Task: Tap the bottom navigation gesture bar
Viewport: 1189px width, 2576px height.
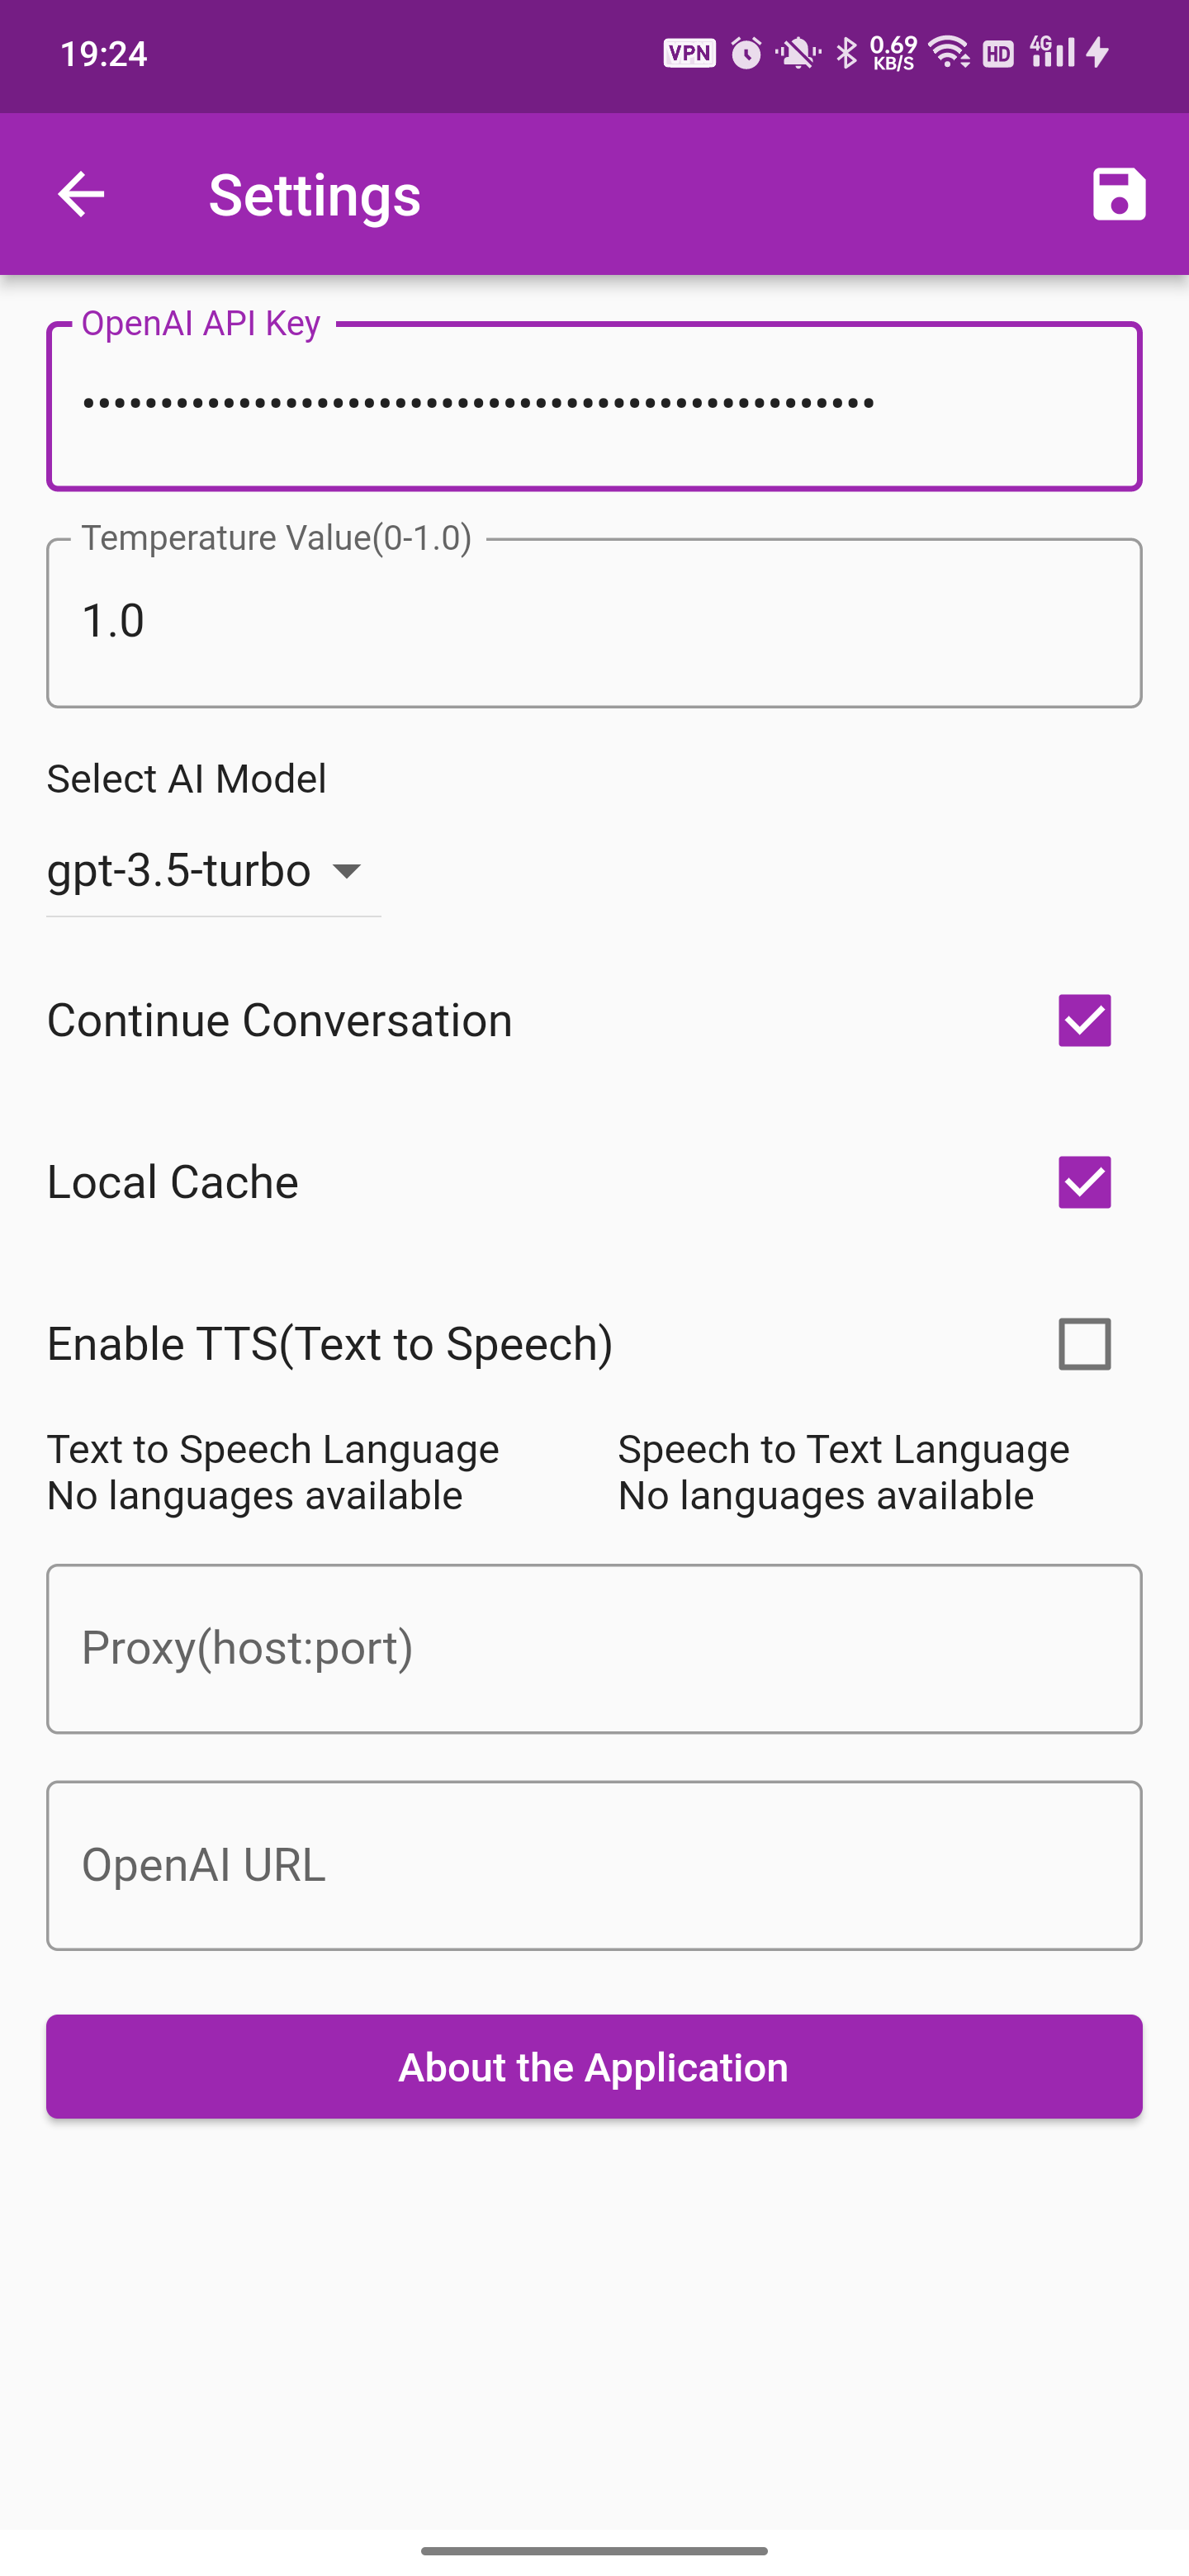Action: pos(594,2551)
